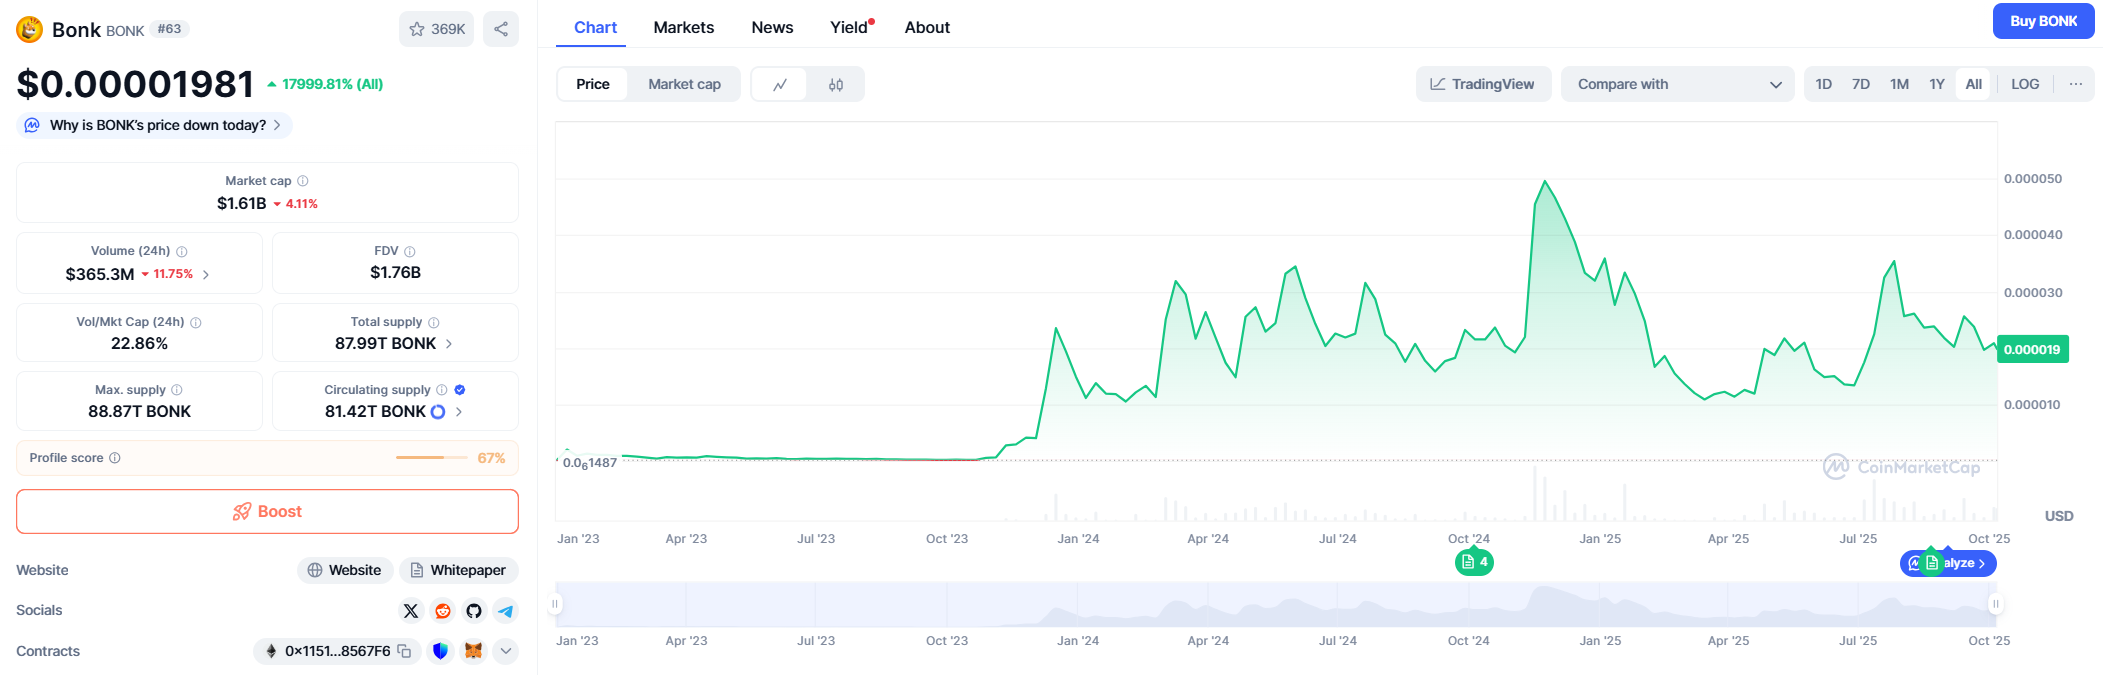Open the Telegram social link icon
This screenshot has width=2103, height=675.
[506, 611]
